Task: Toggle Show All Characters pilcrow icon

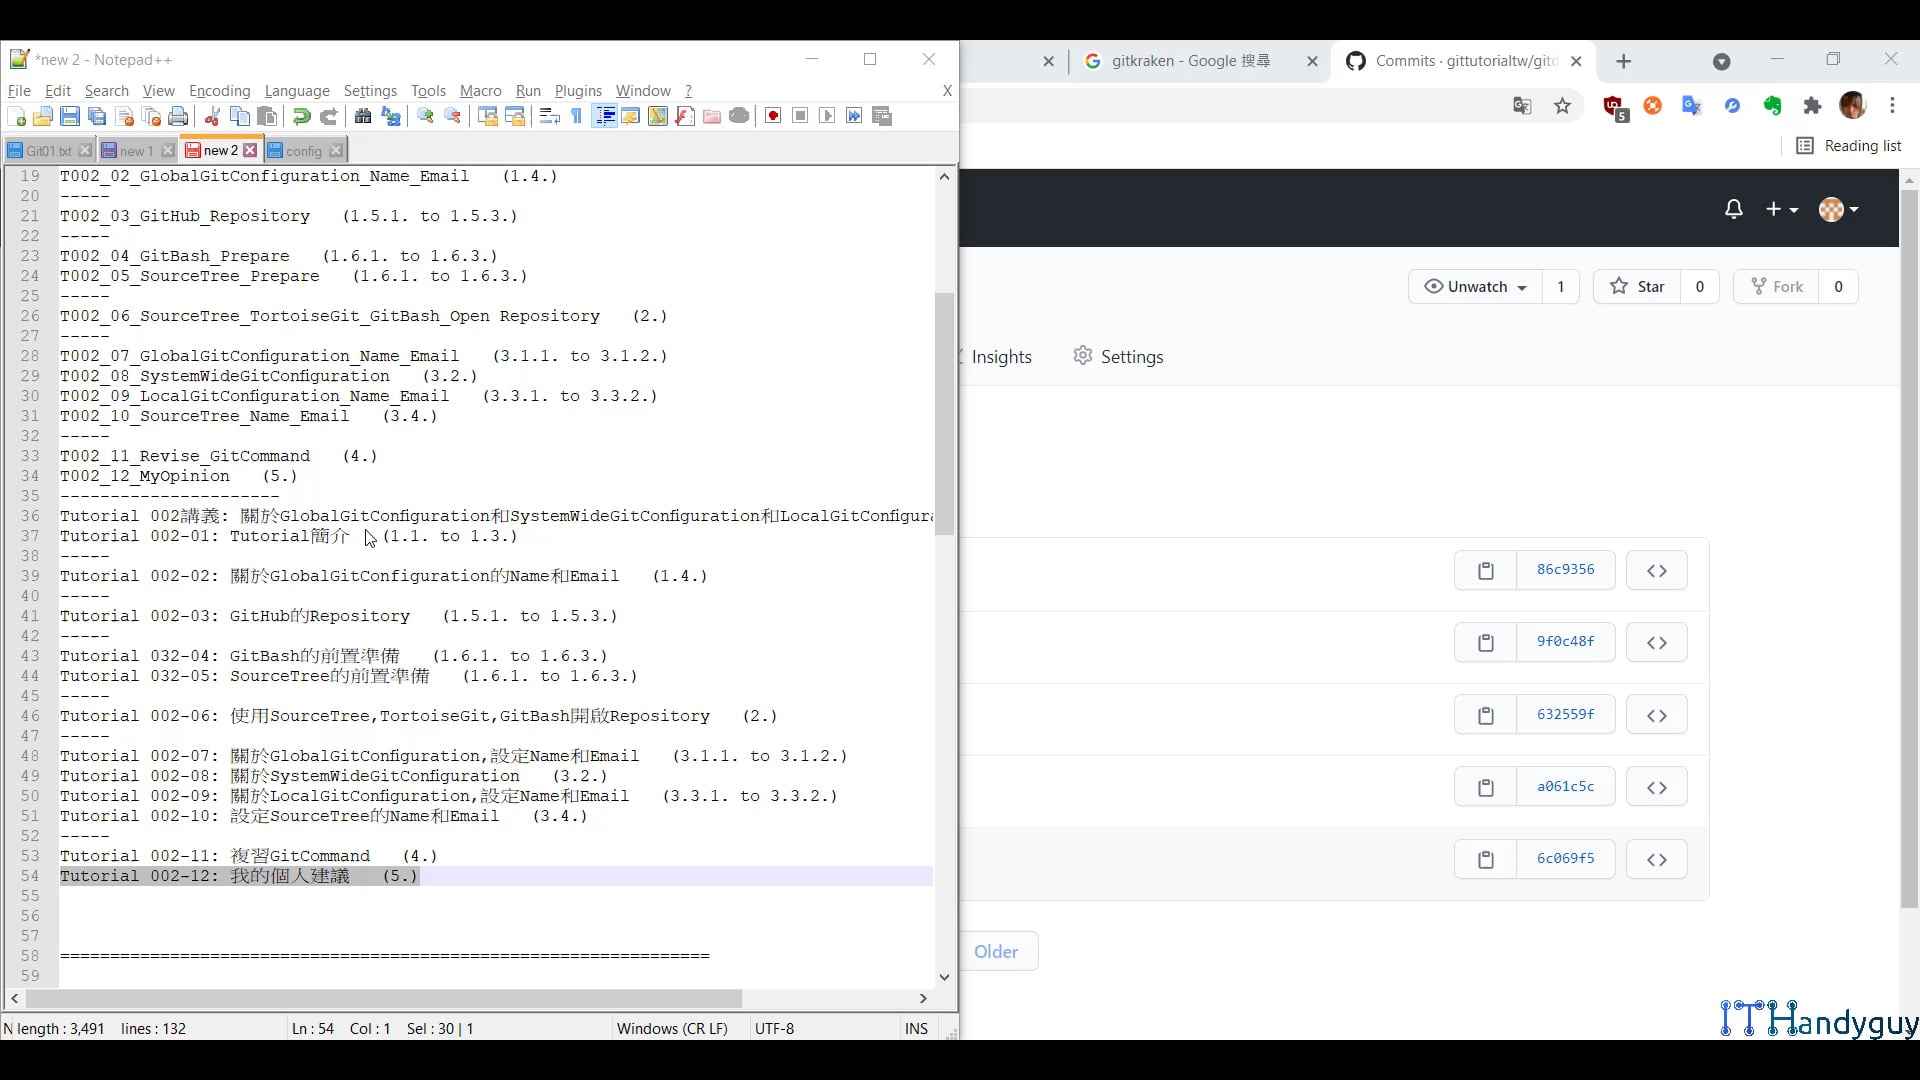Action: click(577, 117)
